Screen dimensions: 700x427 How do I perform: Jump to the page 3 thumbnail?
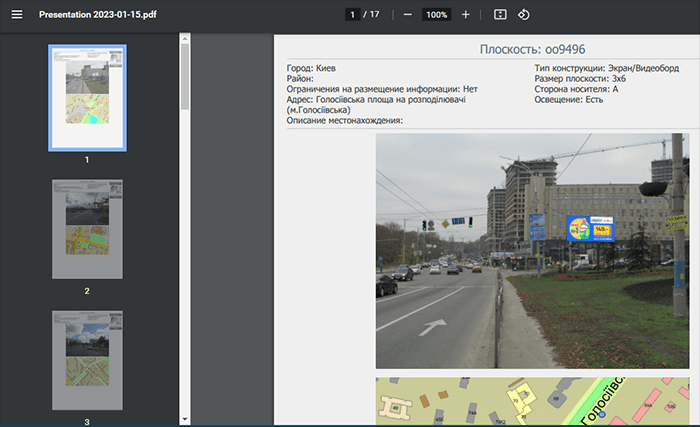pos(87,360)
